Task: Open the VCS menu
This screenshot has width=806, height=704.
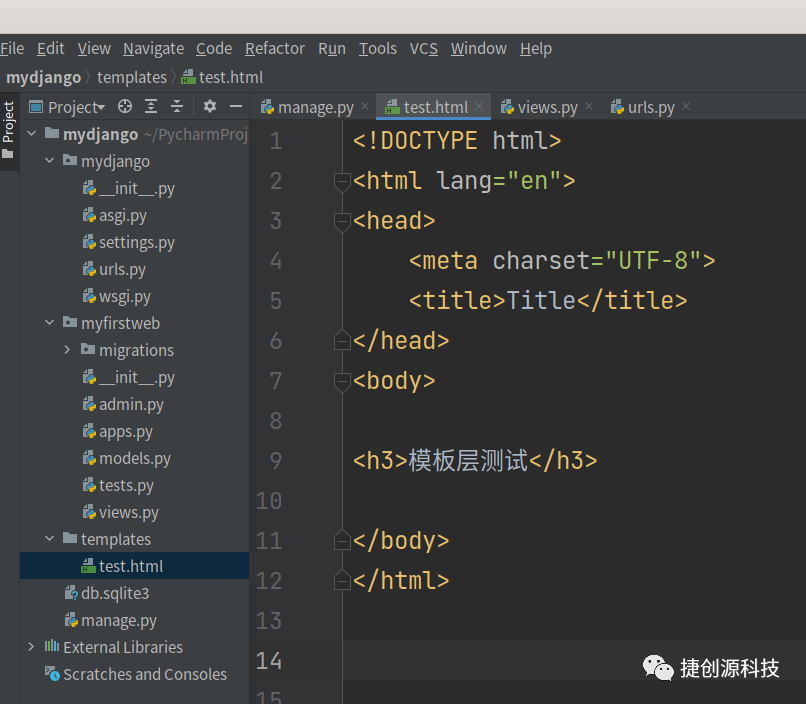Action: coord(424,48)
